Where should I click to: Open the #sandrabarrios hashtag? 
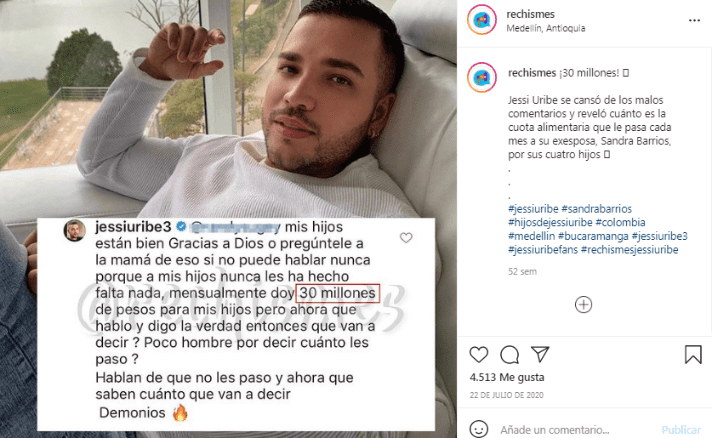pos(597,209)
